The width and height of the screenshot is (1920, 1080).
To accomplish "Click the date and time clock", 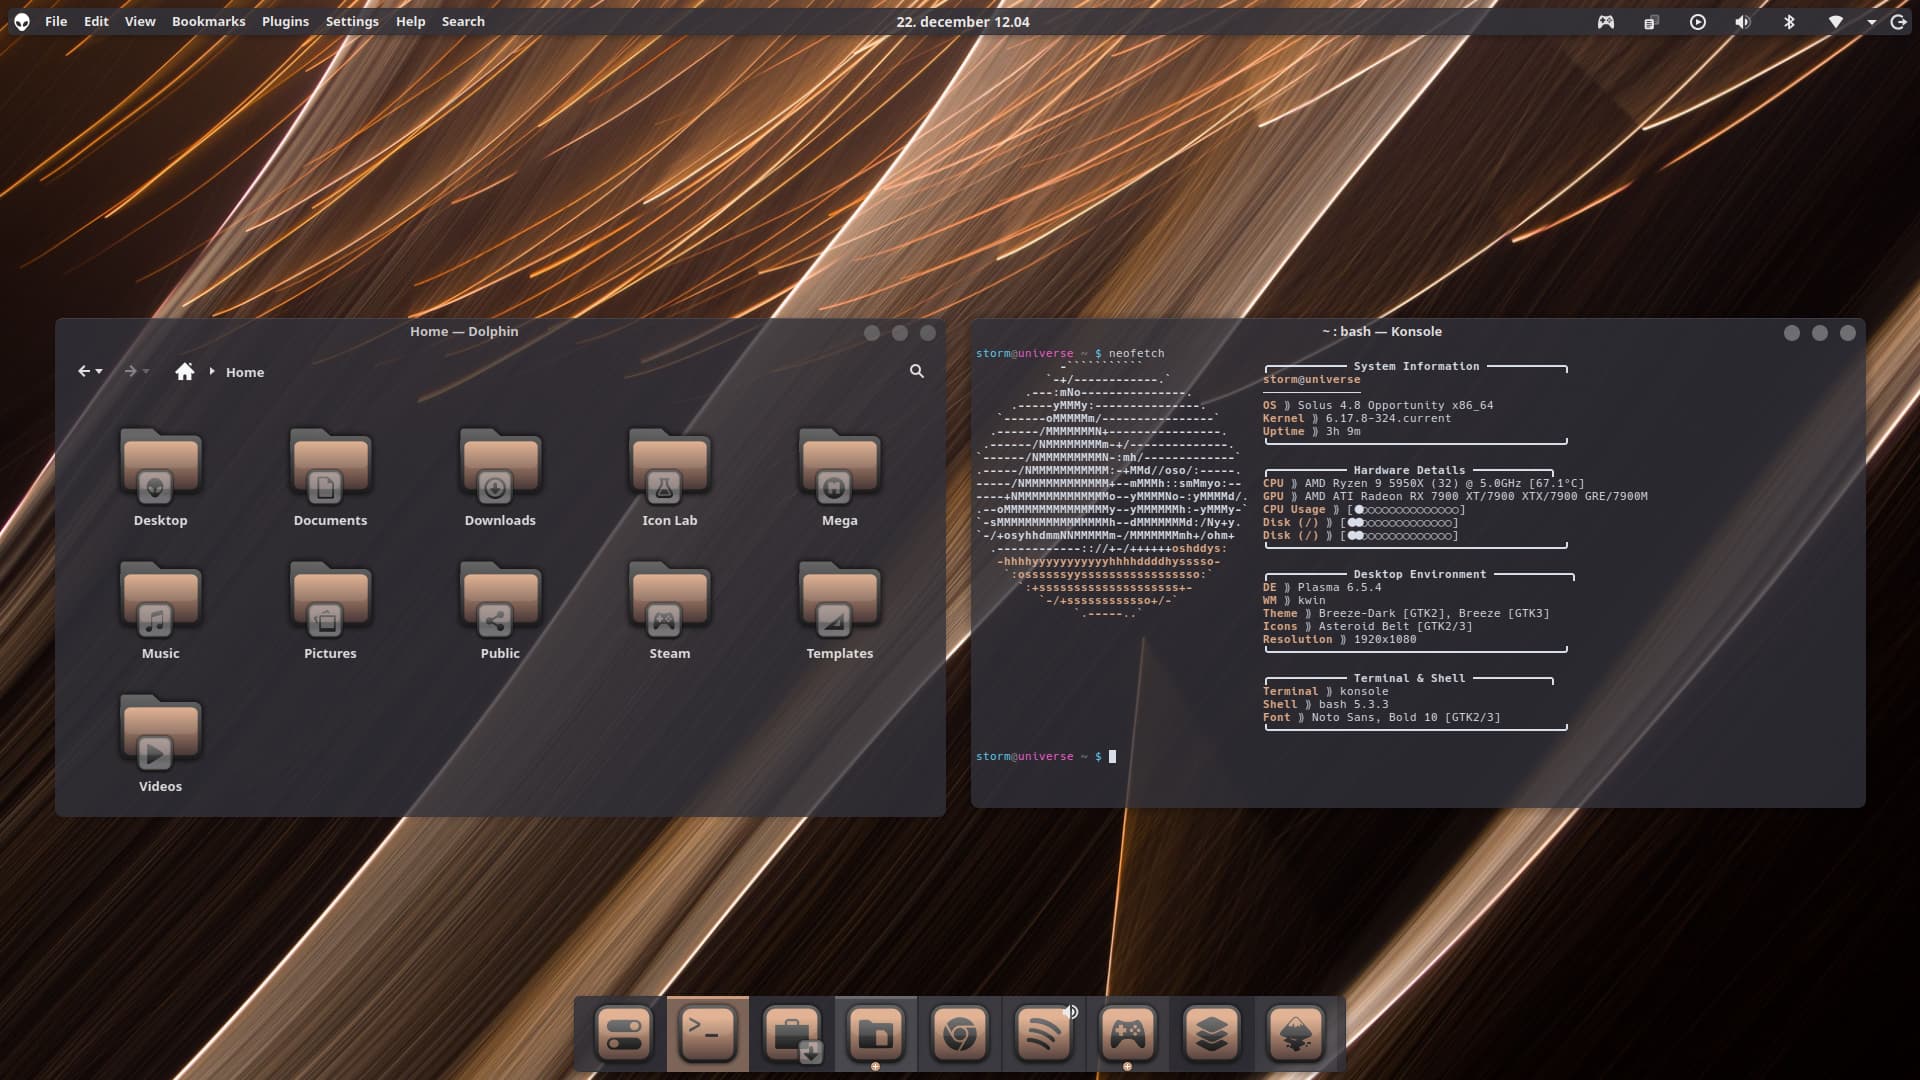I will pyautogui.click(x=962, y=21).
